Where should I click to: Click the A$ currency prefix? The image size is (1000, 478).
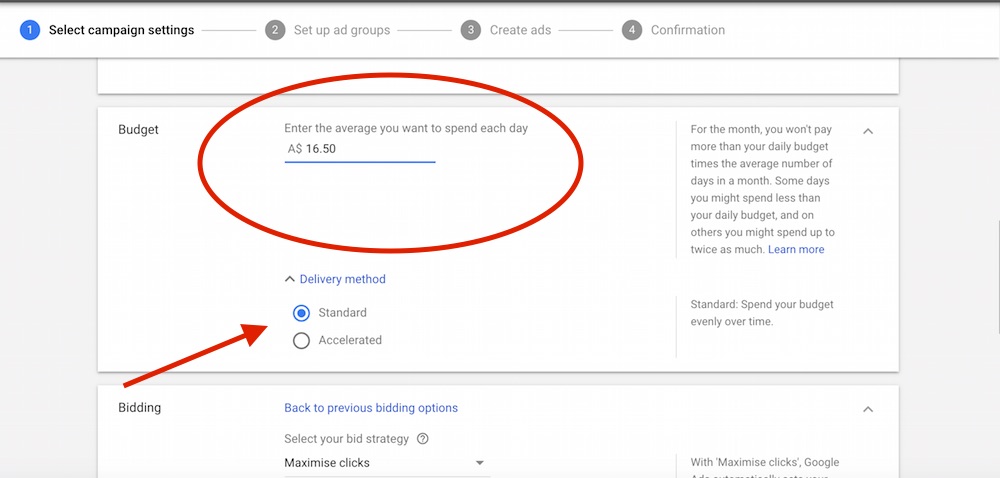295,149
